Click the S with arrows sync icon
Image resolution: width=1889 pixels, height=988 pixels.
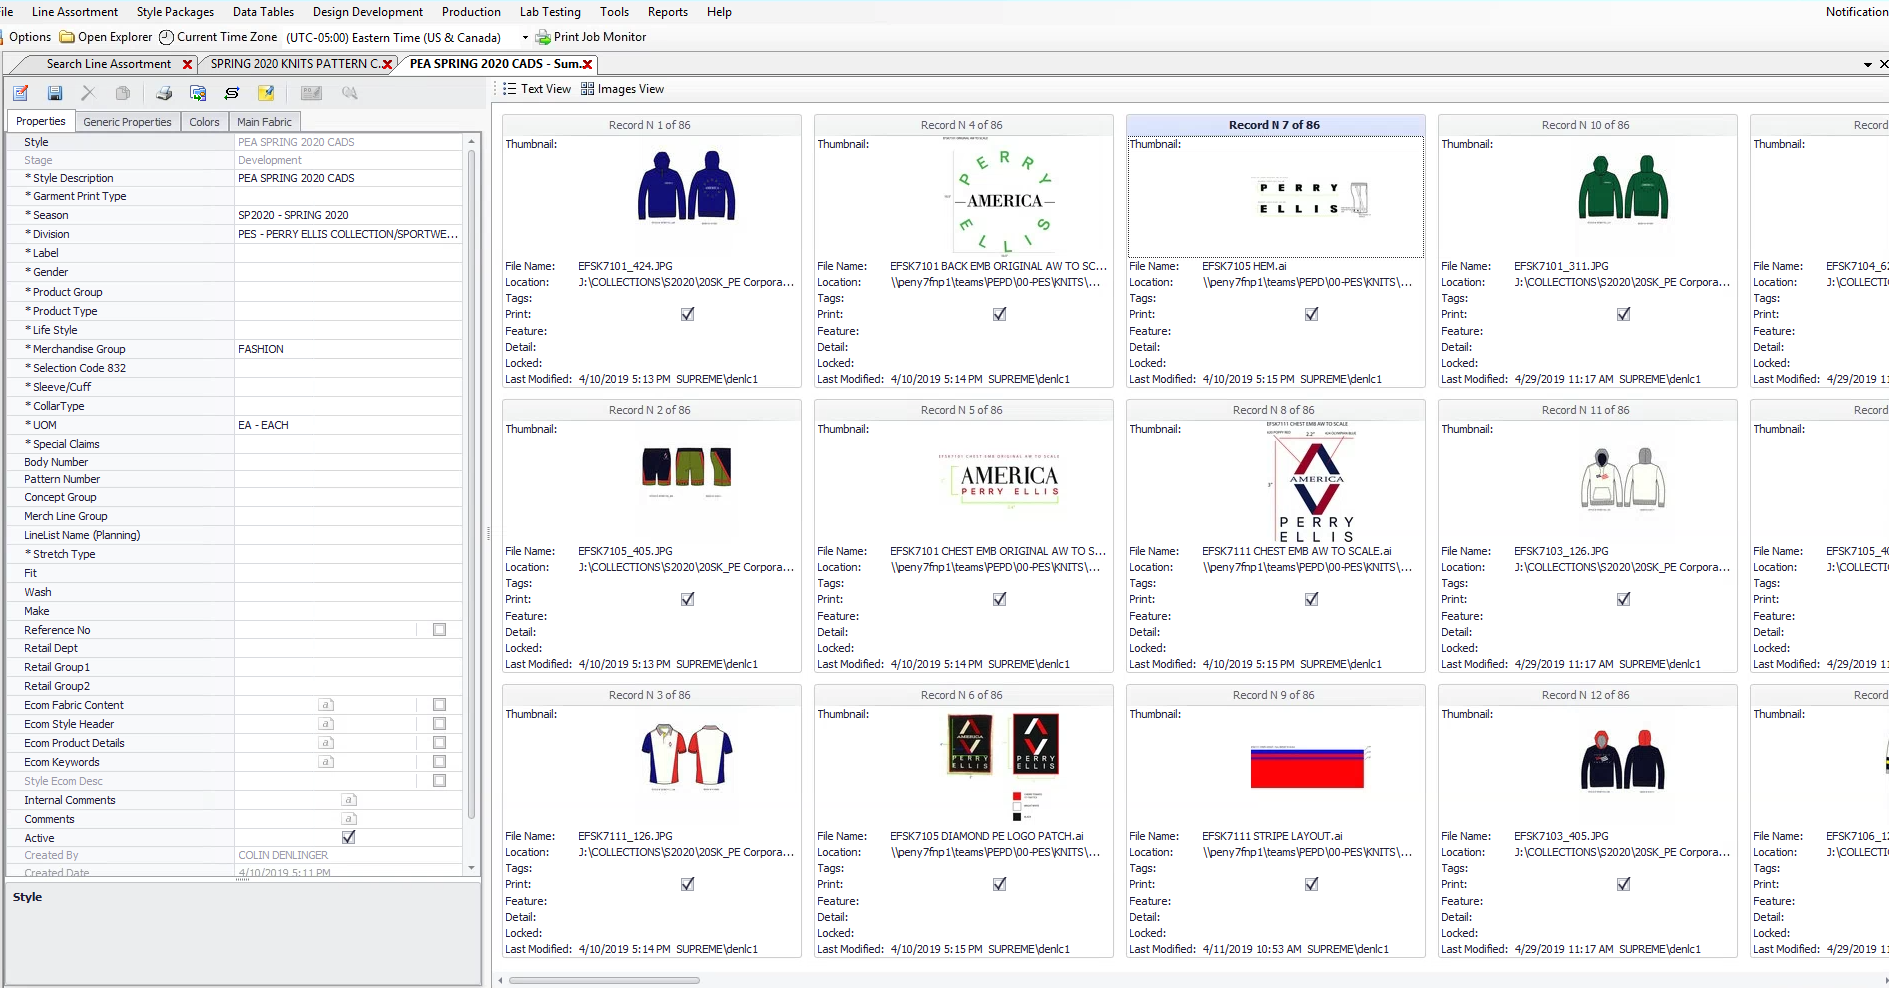click(x=232, y=93)
